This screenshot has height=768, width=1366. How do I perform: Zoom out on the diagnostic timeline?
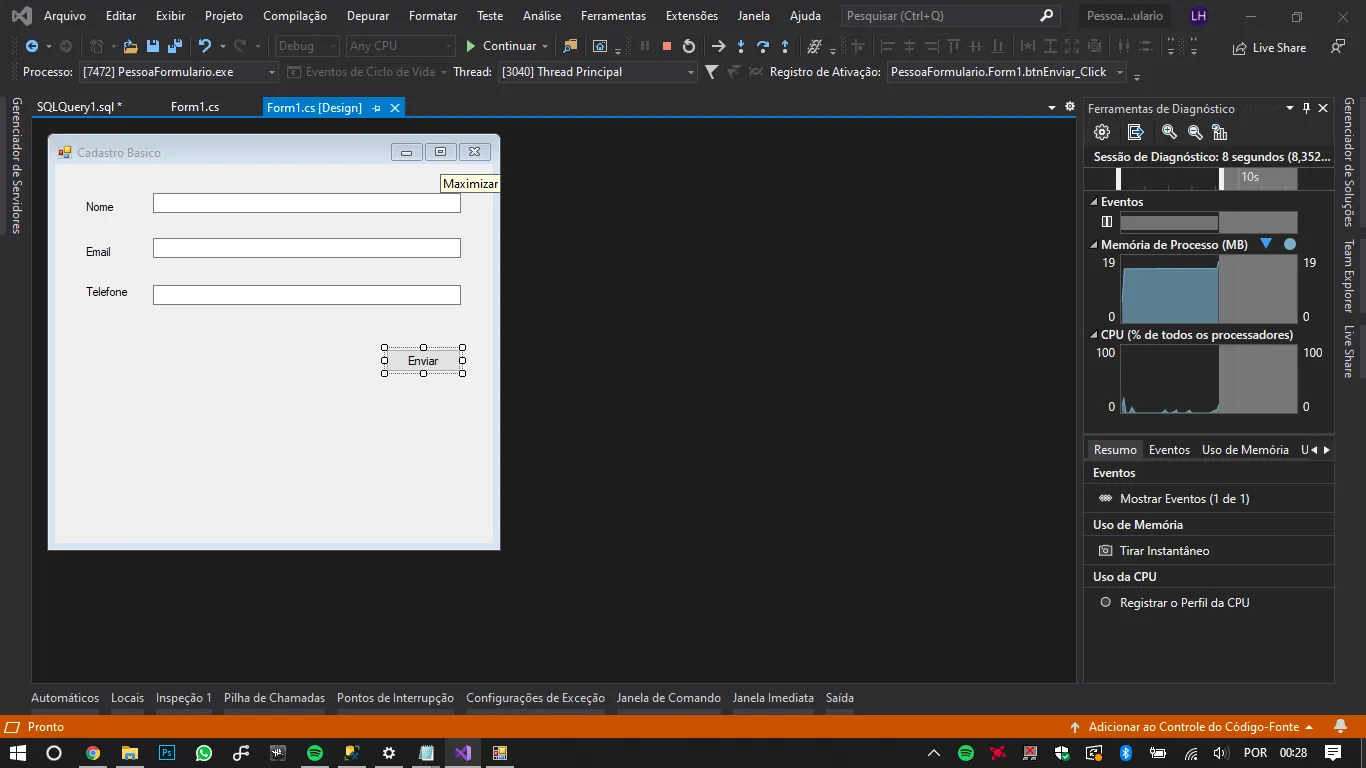click(x=1195, y=132)
